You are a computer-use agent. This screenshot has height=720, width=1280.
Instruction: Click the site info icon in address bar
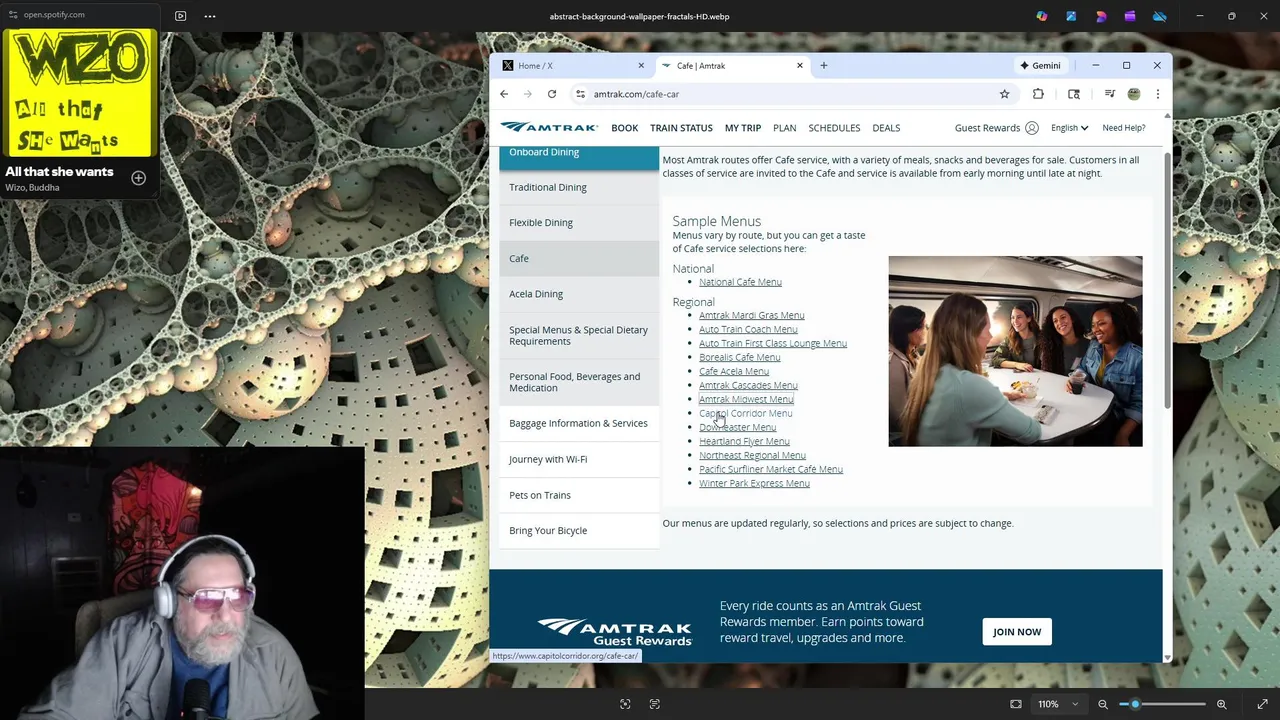[580, 94]
